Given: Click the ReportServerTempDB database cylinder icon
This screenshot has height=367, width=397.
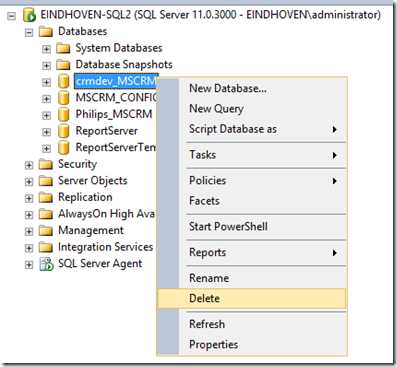Looking at the screenshot, I should coord(63,148).
